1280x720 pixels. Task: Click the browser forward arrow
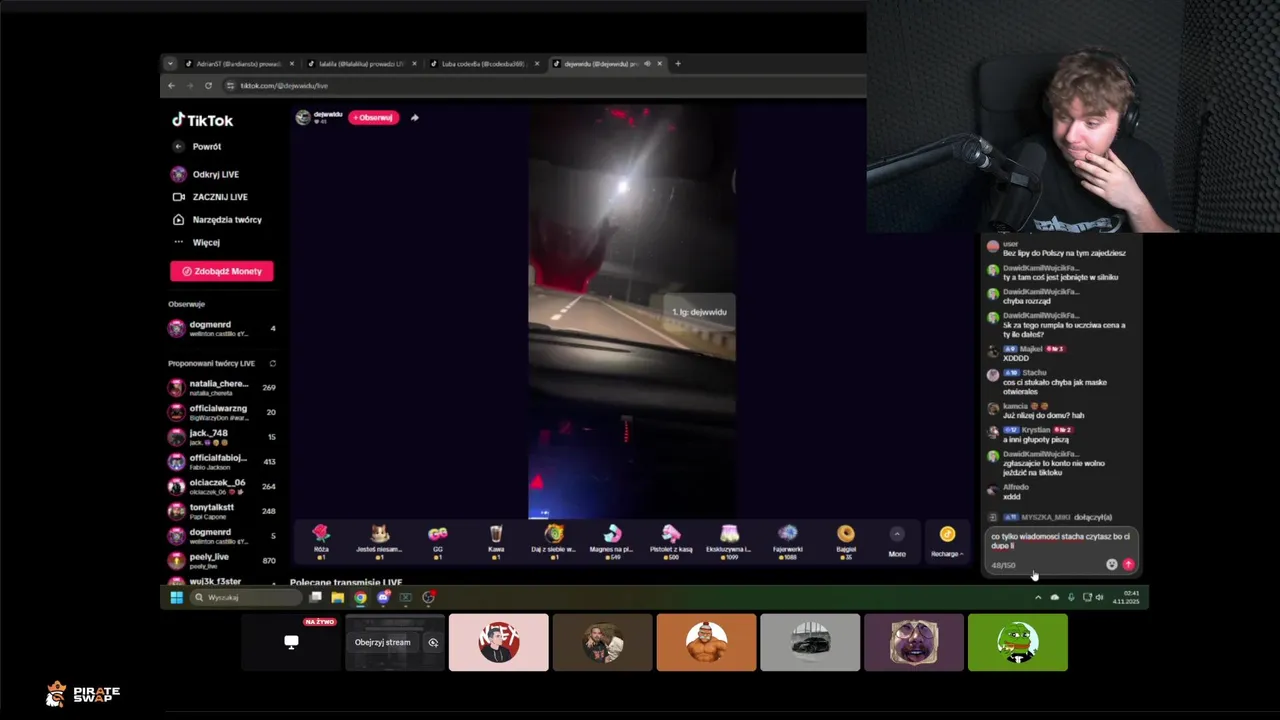click(x=189, y=86)
